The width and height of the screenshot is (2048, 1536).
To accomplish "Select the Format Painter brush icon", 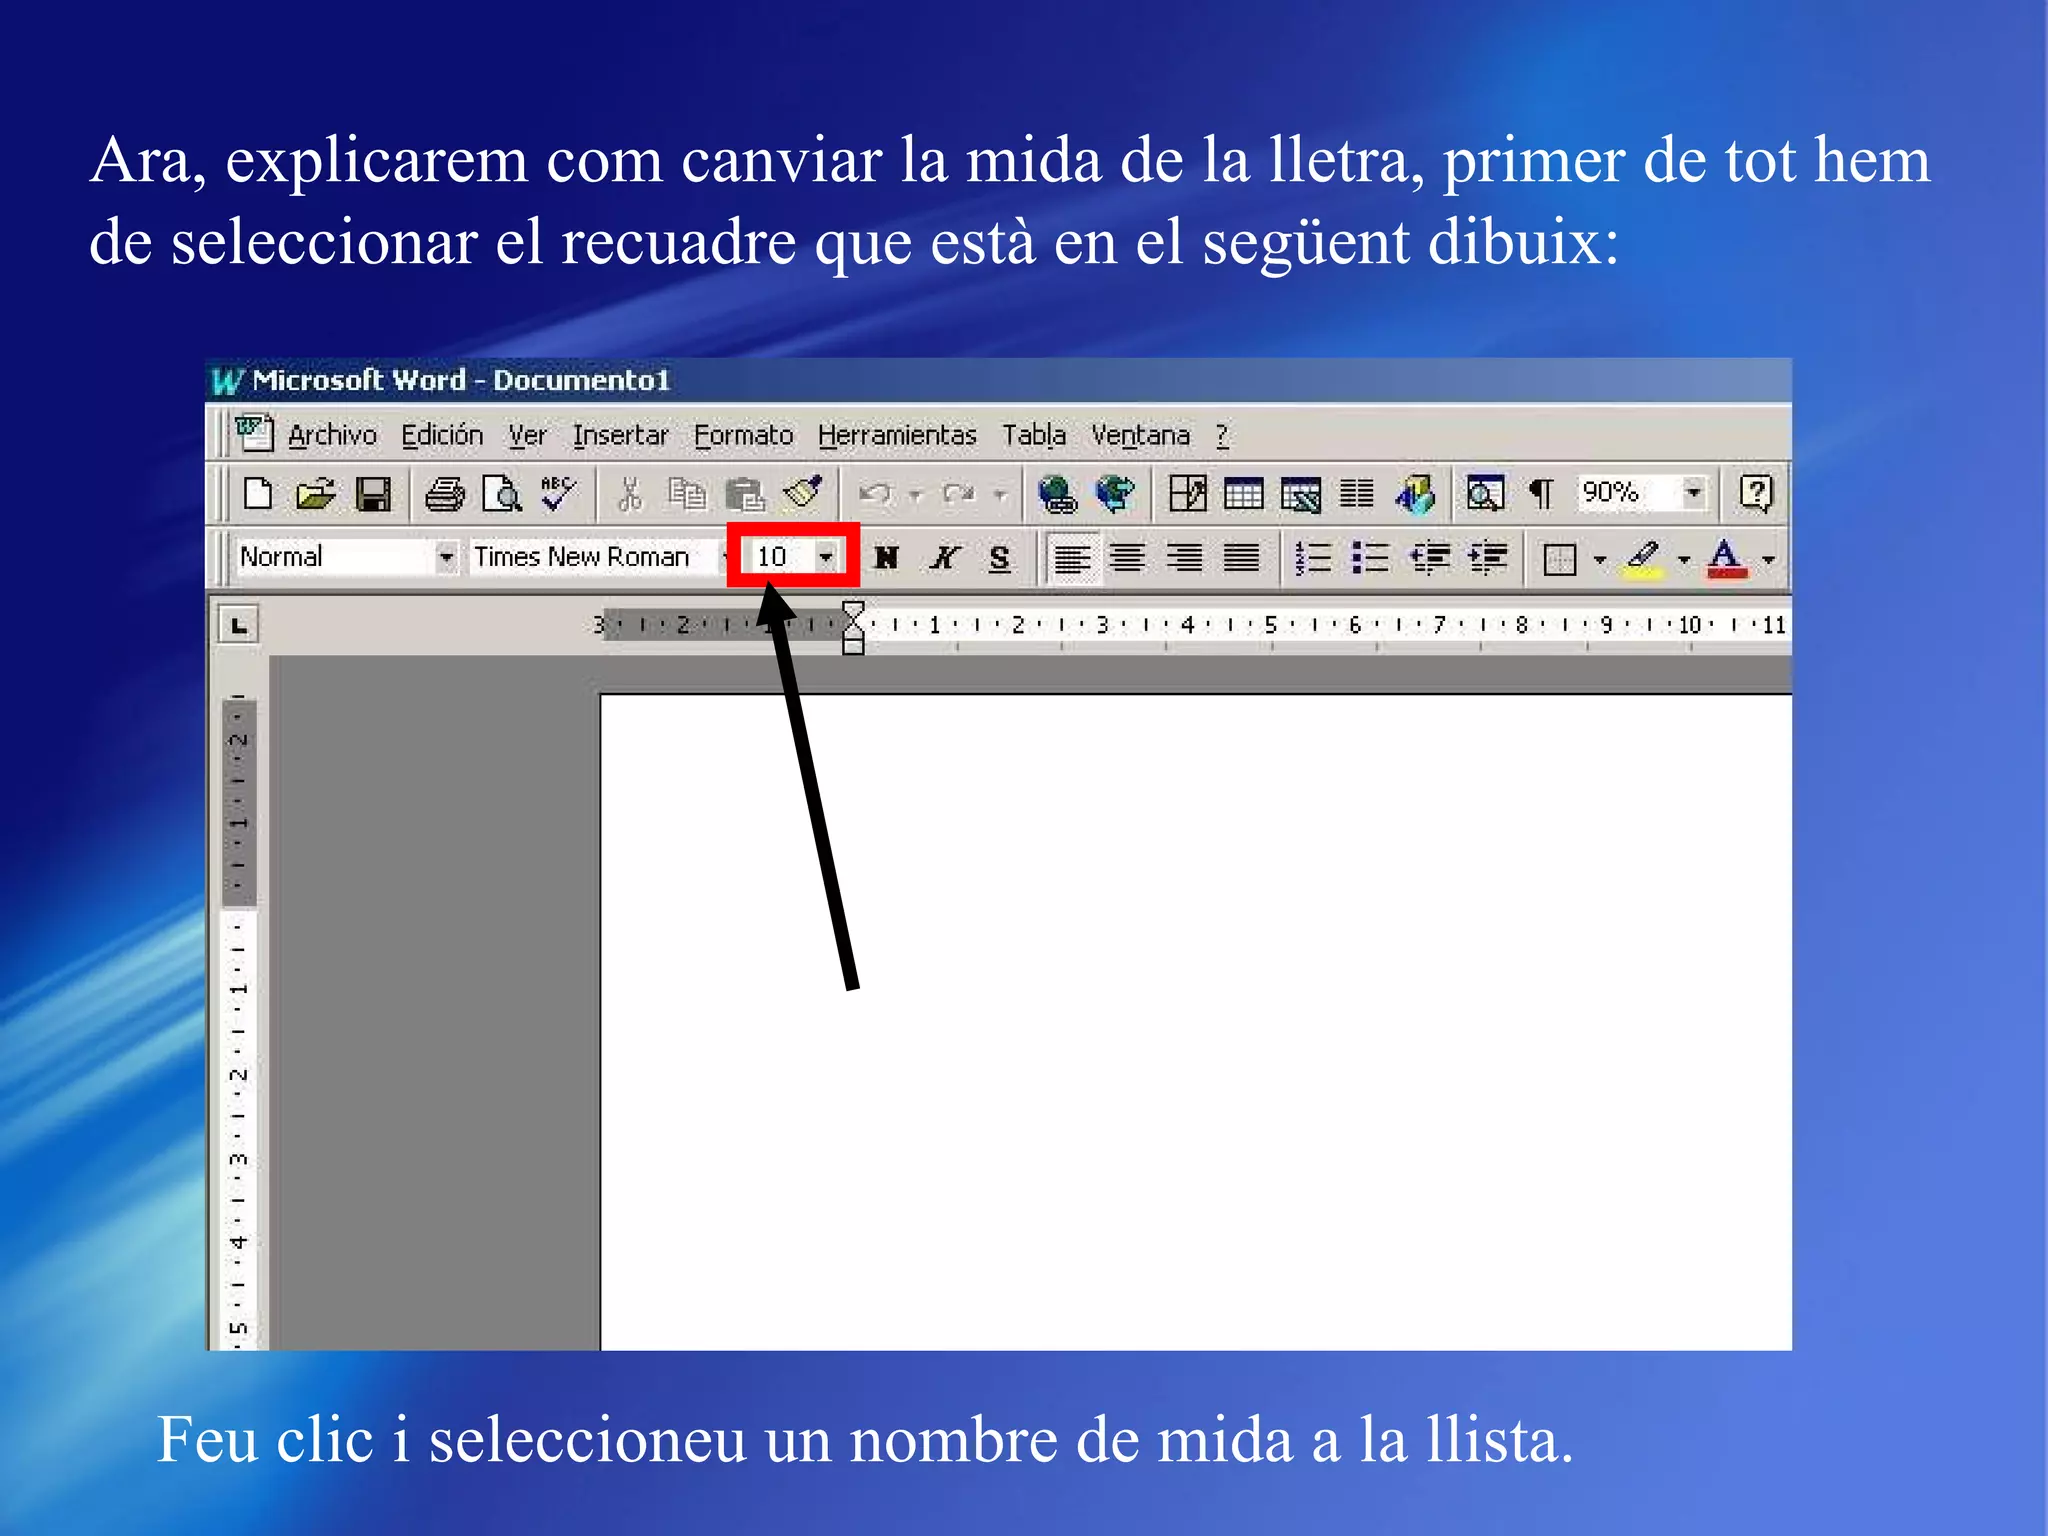I will tap(802, 494).
